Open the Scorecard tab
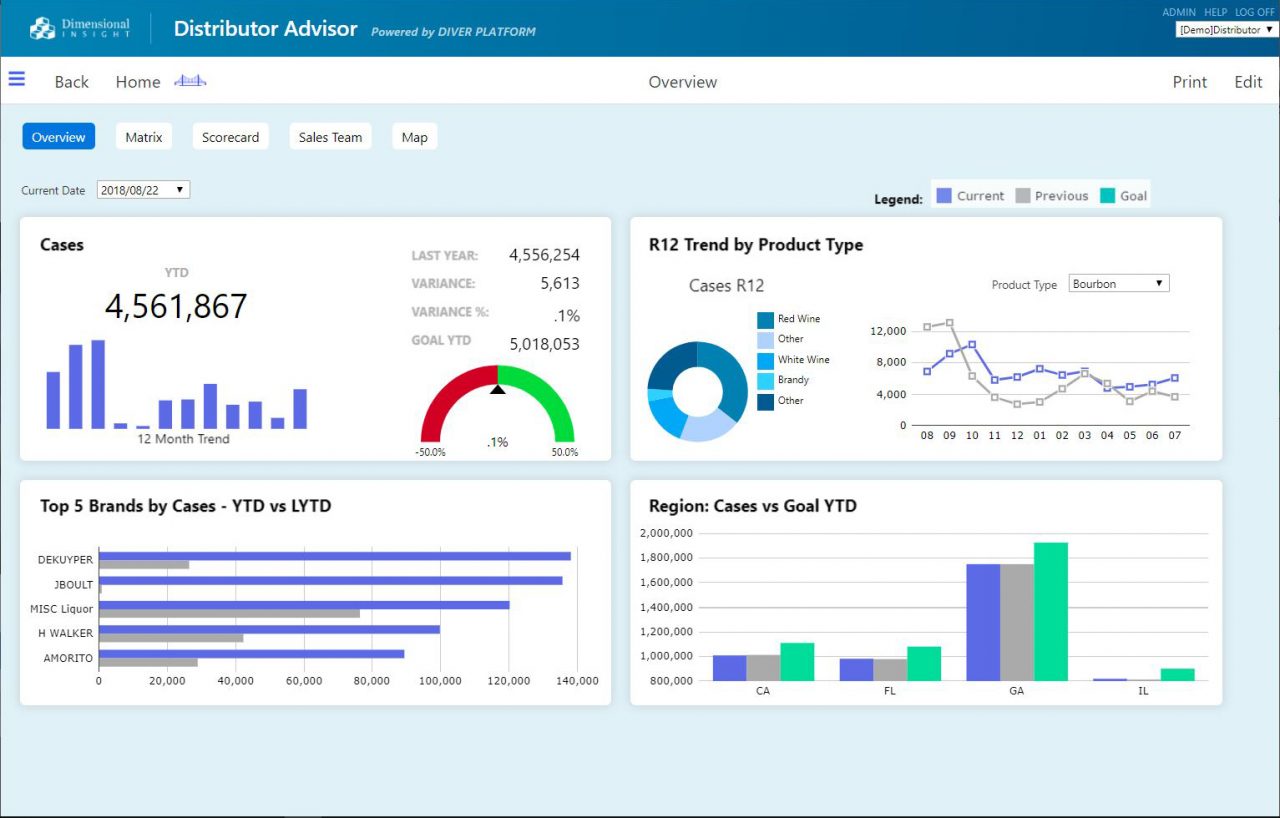 coord(230,137)
